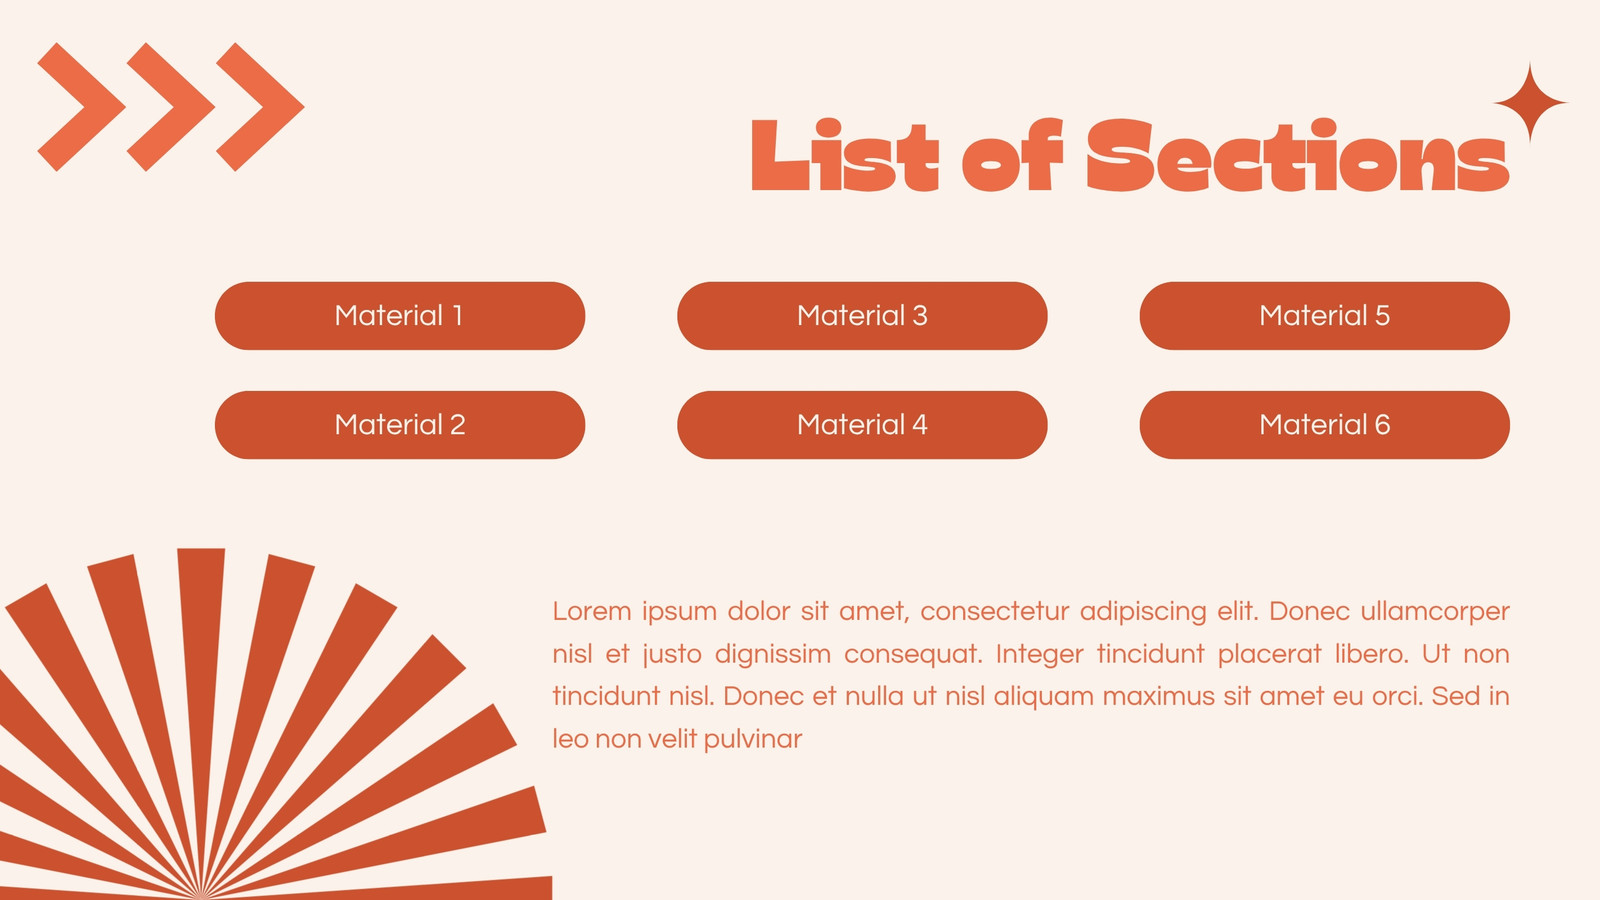The image size is (1600, 900).
Task: Click the last line "leo non velit pulvinar"
Action: pyautogui.click(x=677, y=739)
